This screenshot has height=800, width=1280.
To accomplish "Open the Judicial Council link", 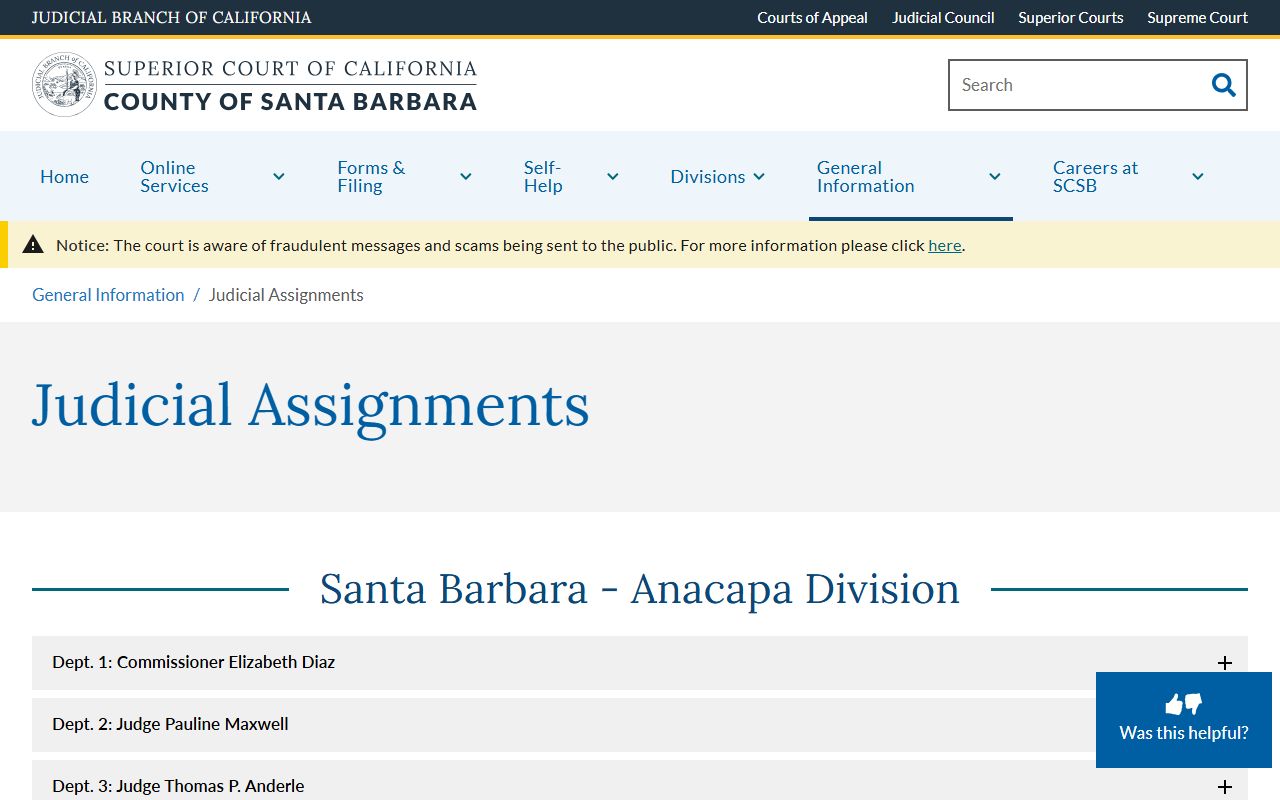I will 943,18.
